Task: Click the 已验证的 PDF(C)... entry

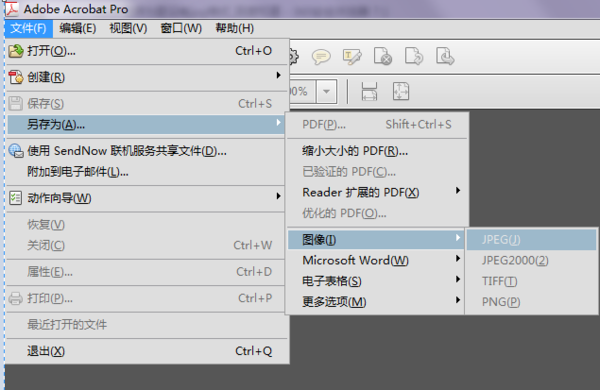Action: (x=377, y=172)
